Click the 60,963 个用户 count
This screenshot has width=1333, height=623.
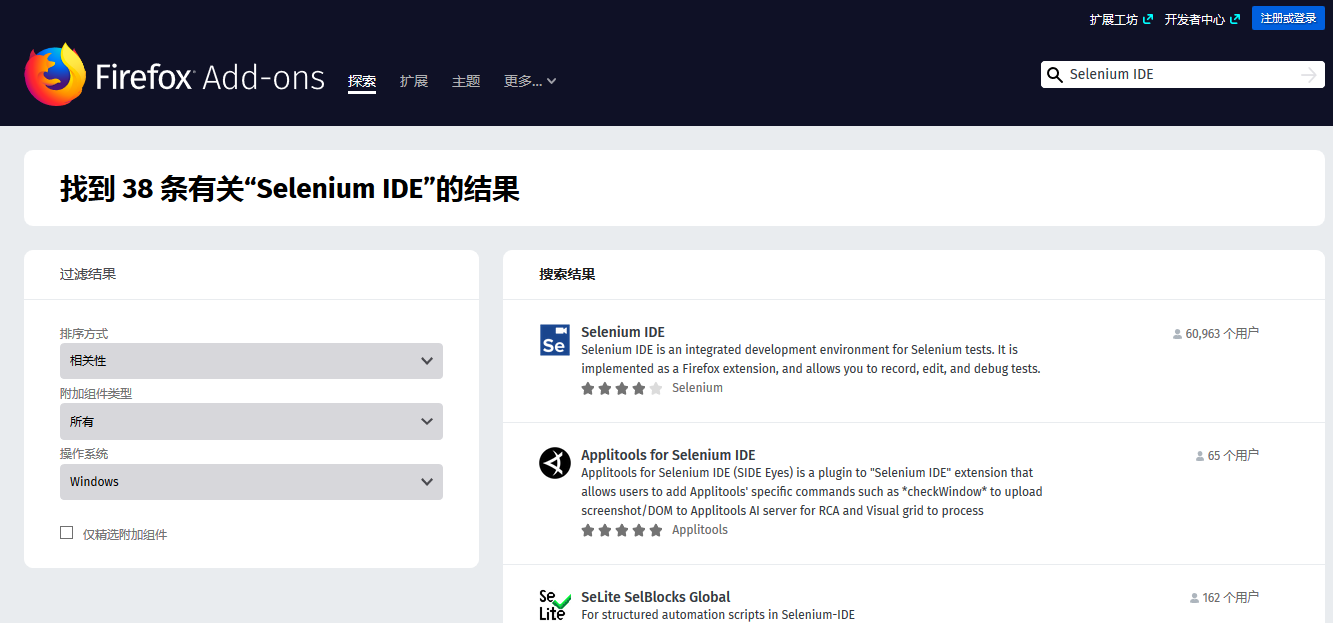[x=1222, y=334]
